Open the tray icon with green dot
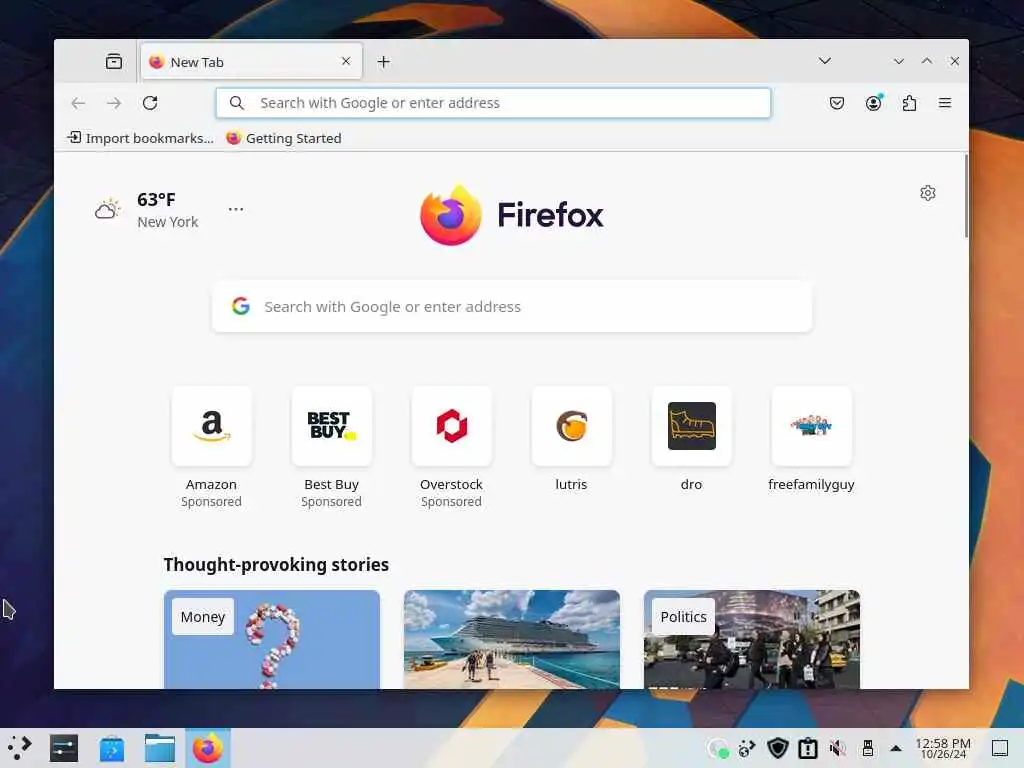The image size is (1024, 768). [x=718, y=748]
